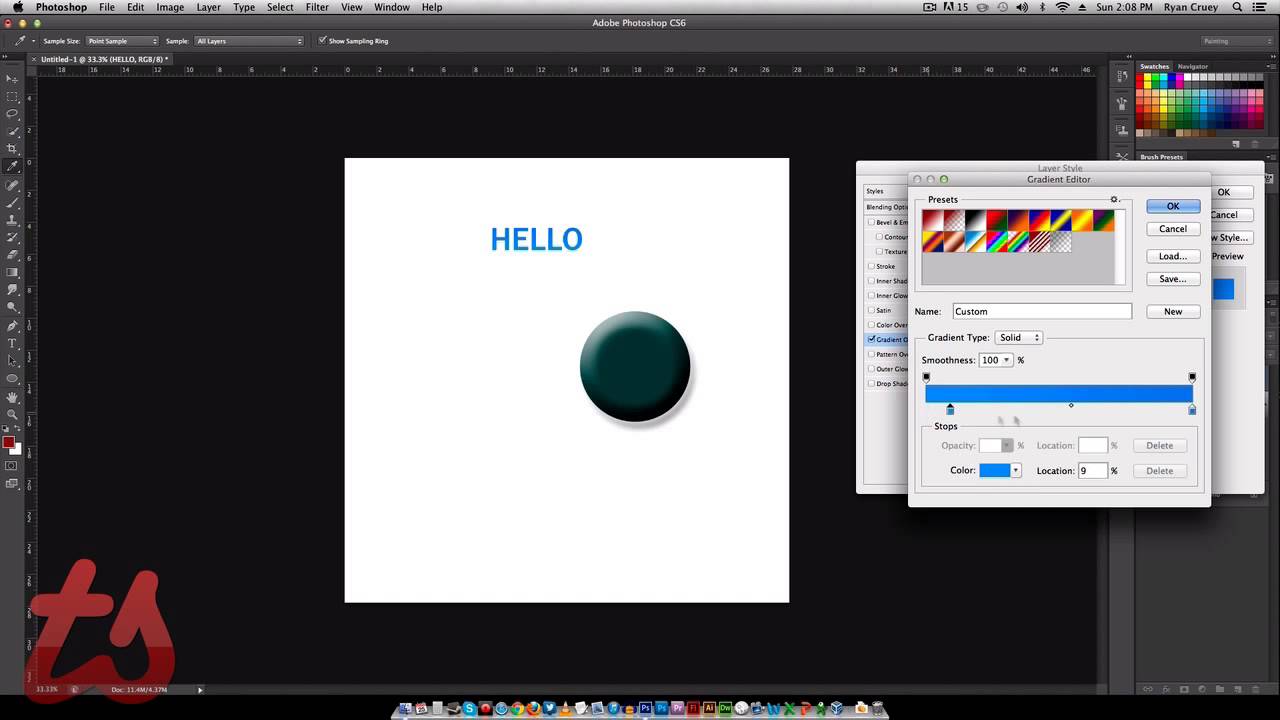
Task: Select the Clone Stamp tool
Action: pyautogui.click(x=12, y=220)
